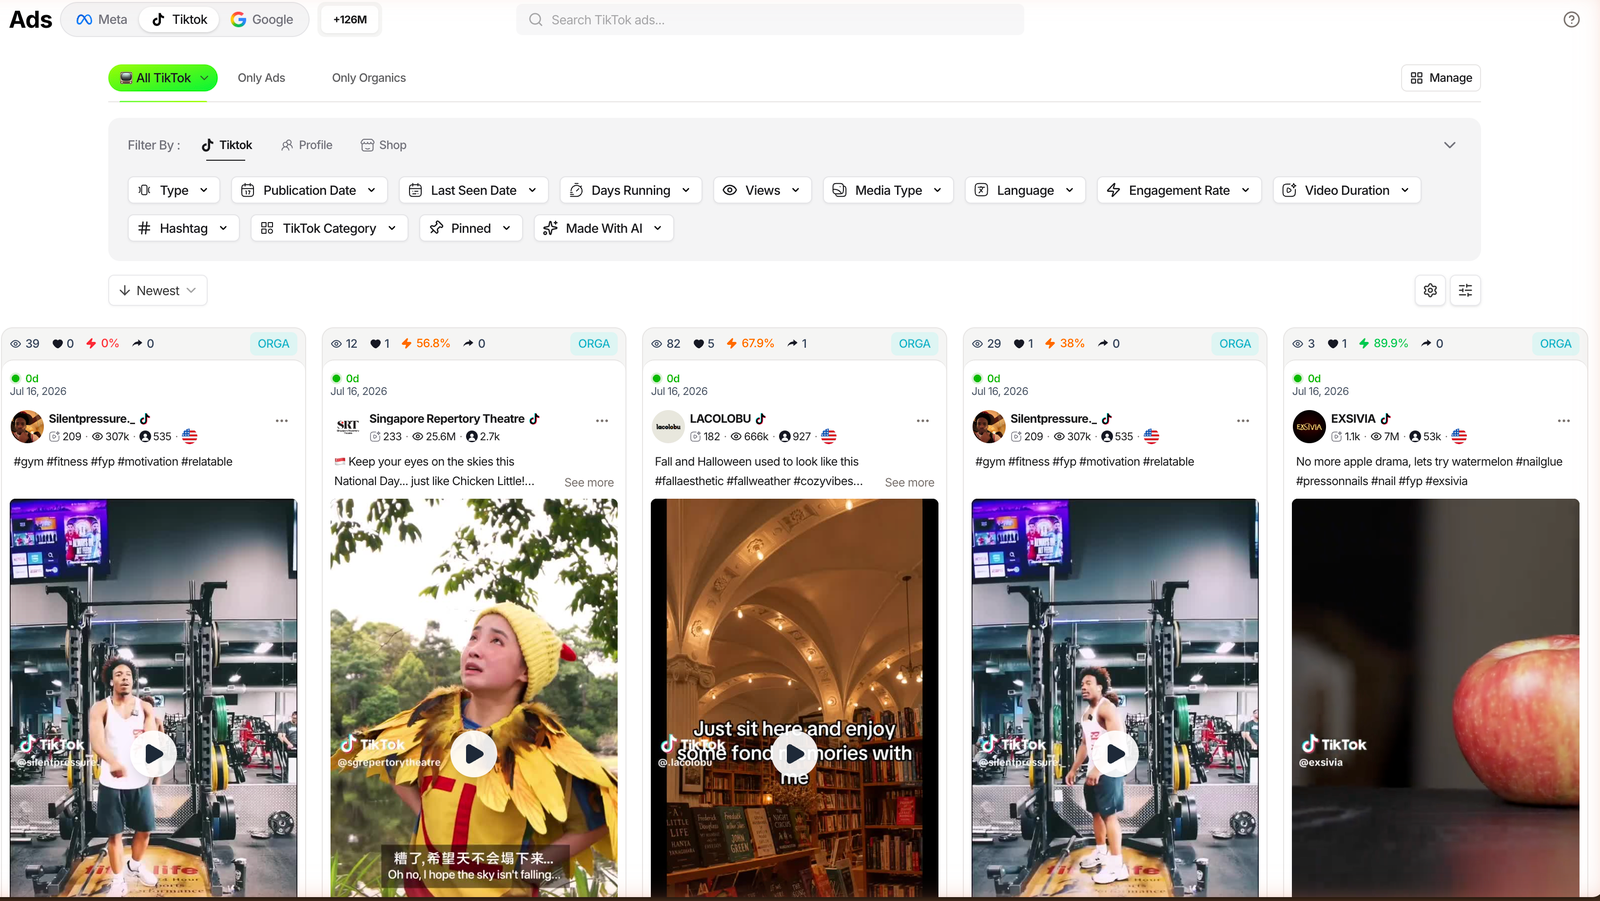Click the Singapore Repertory Theatre logo avatar
The width and height of the screenshot is (1600, 901).
347,427
